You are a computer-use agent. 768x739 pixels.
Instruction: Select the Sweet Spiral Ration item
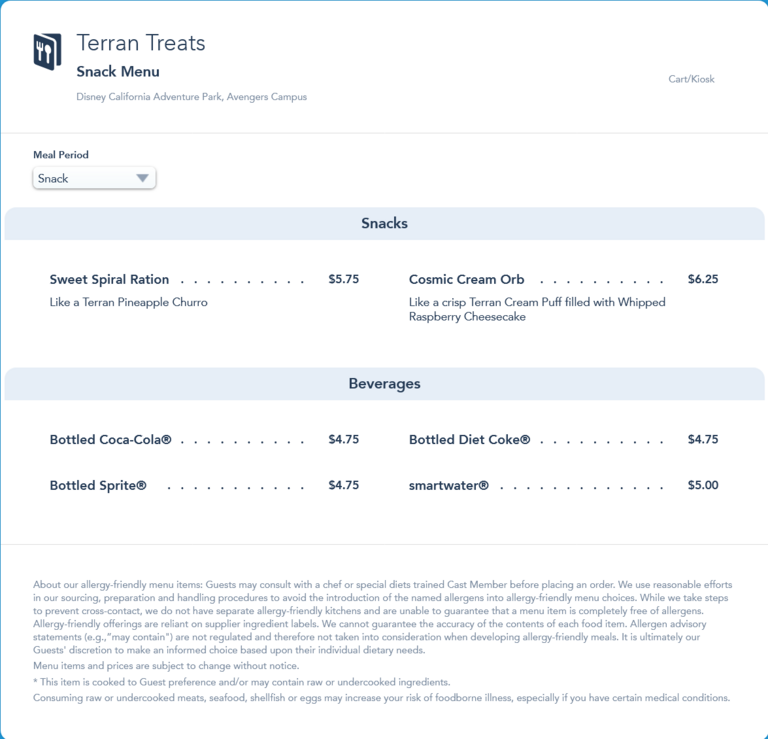[109, 280]
